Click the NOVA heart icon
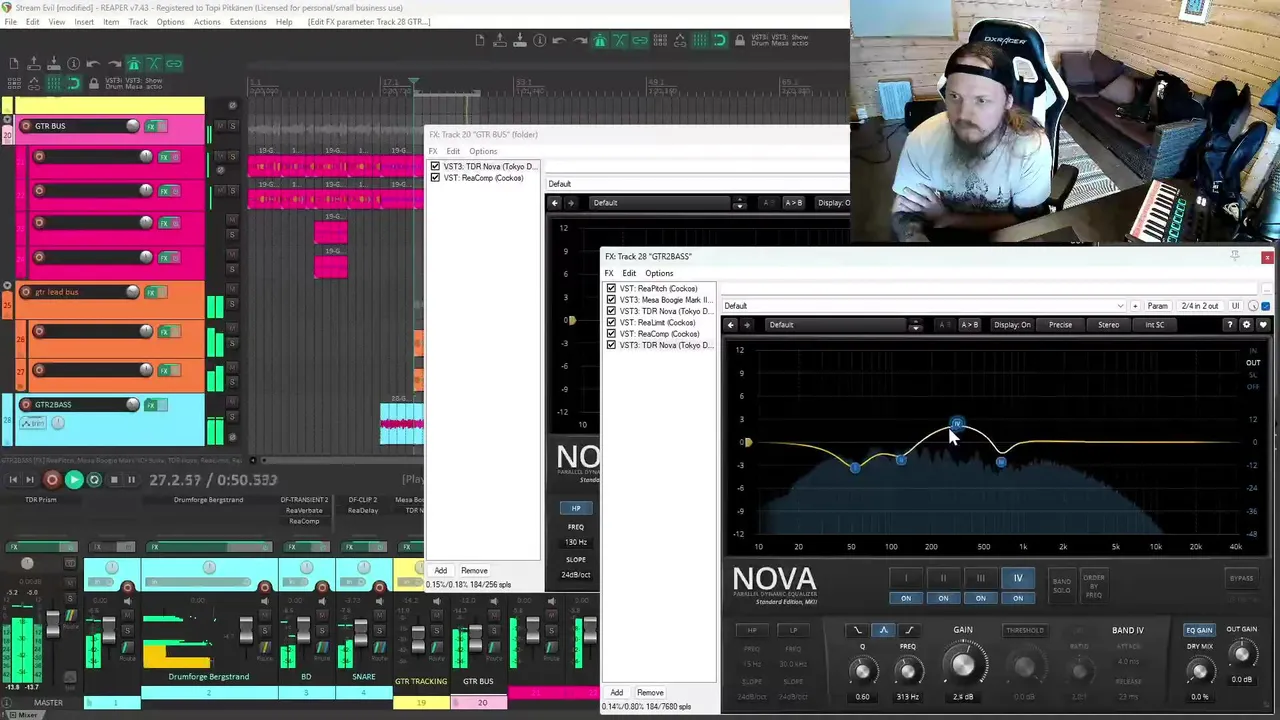This screenshot has width=1280, height=720. tap(1263, 325)
